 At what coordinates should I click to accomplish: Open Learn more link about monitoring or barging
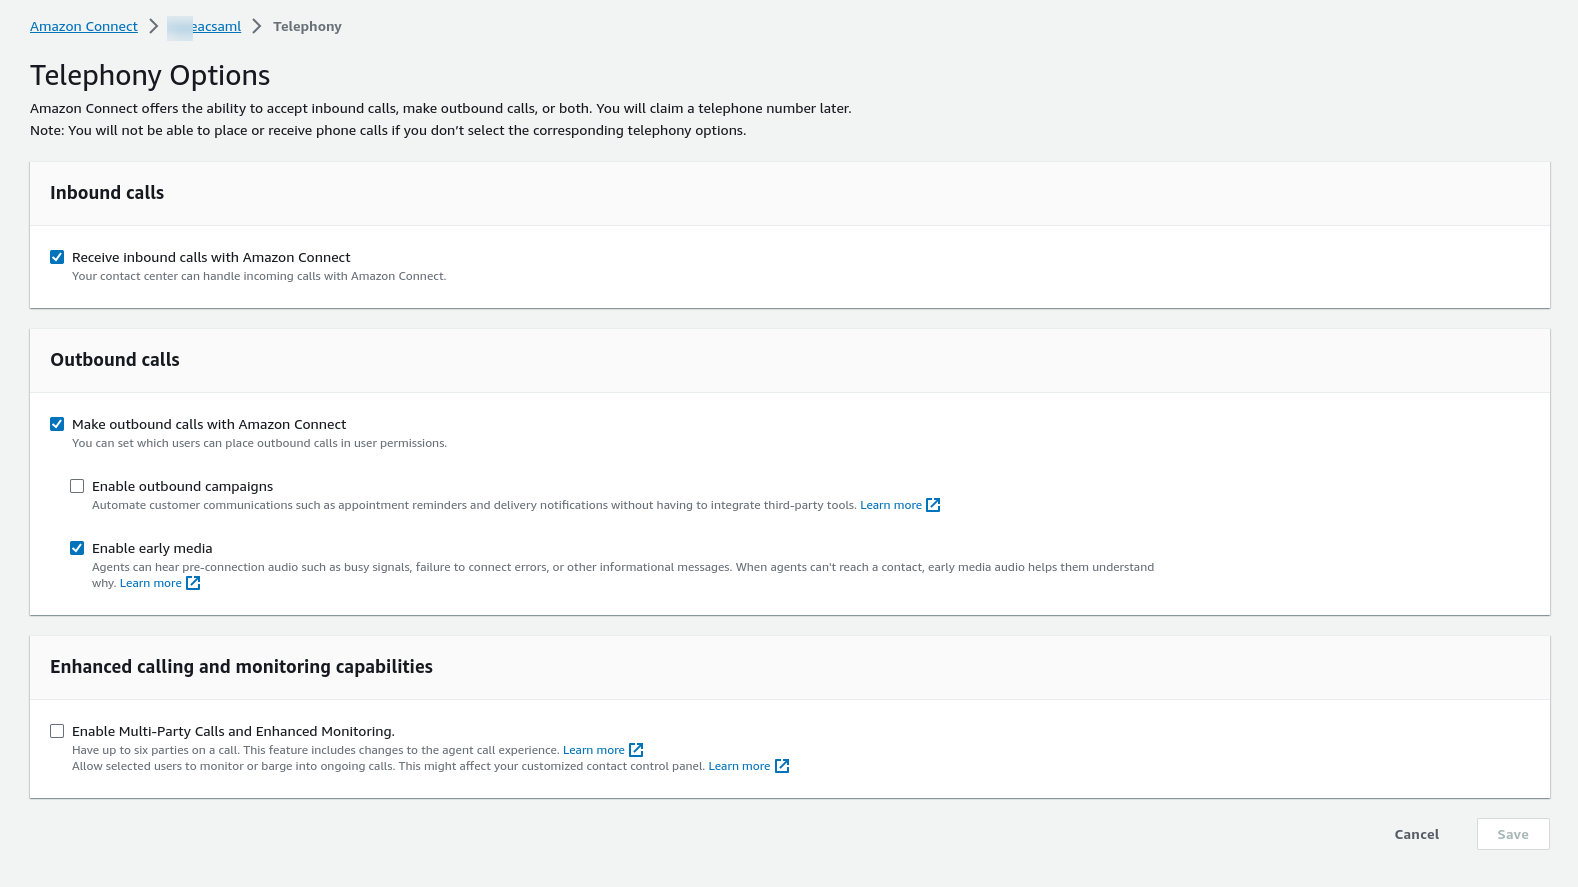click(739, 766)
